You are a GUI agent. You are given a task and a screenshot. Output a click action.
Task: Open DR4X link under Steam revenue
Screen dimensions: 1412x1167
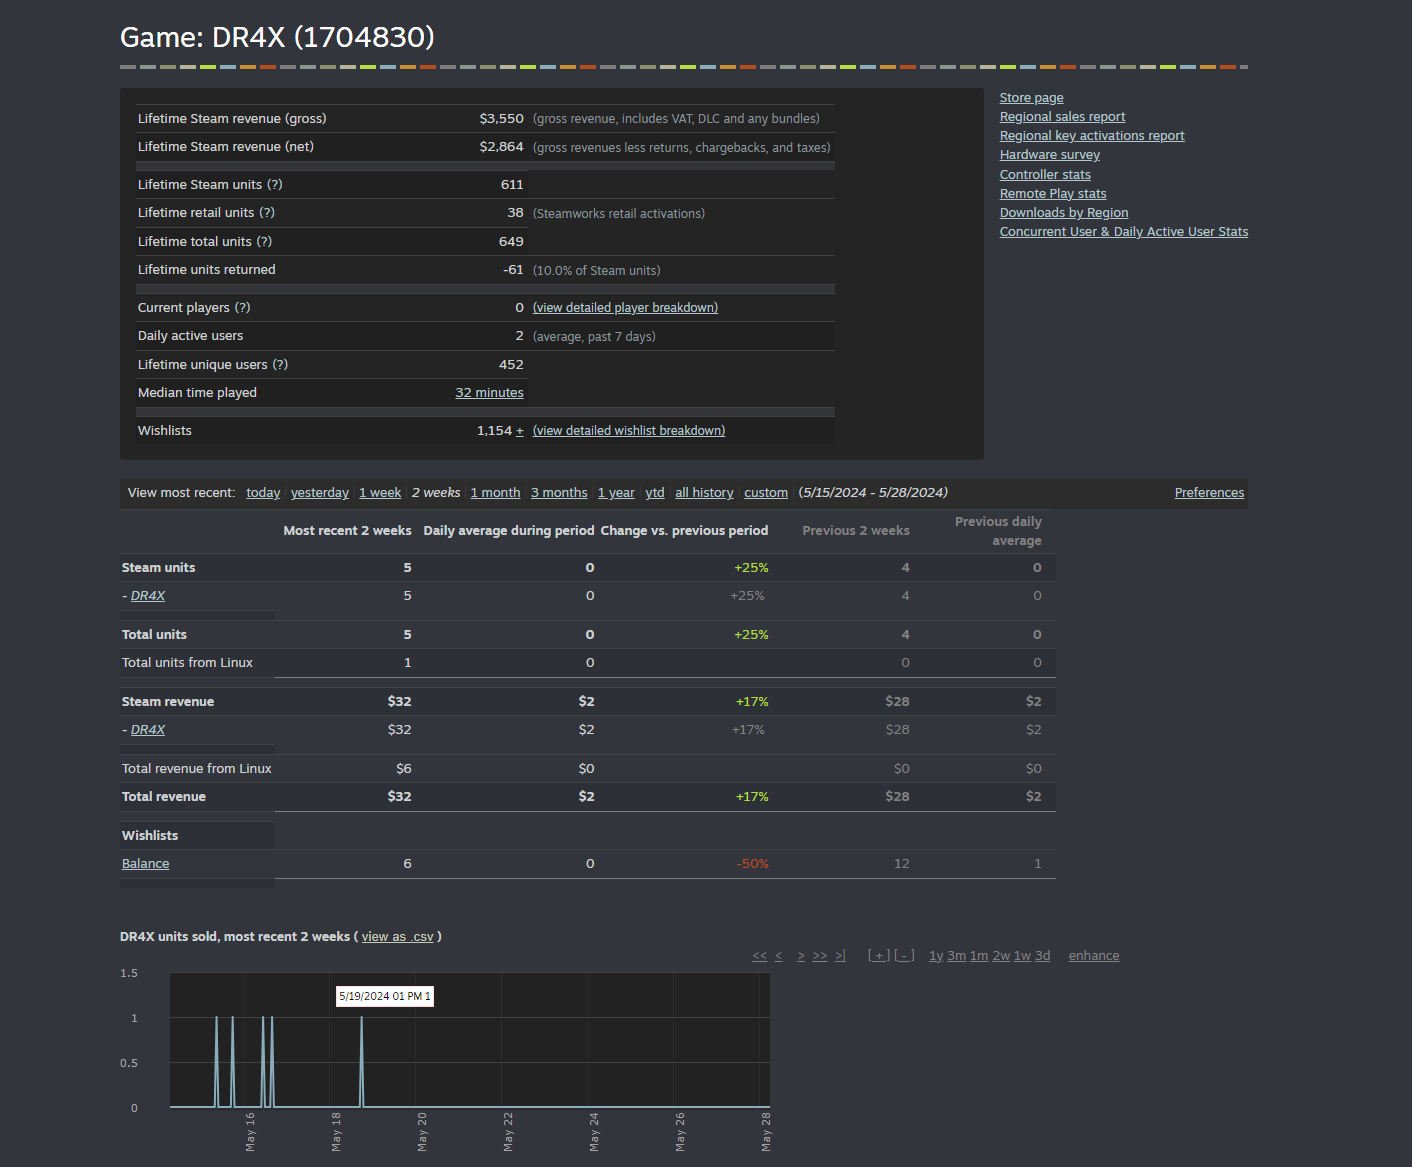tap(148, 729)
